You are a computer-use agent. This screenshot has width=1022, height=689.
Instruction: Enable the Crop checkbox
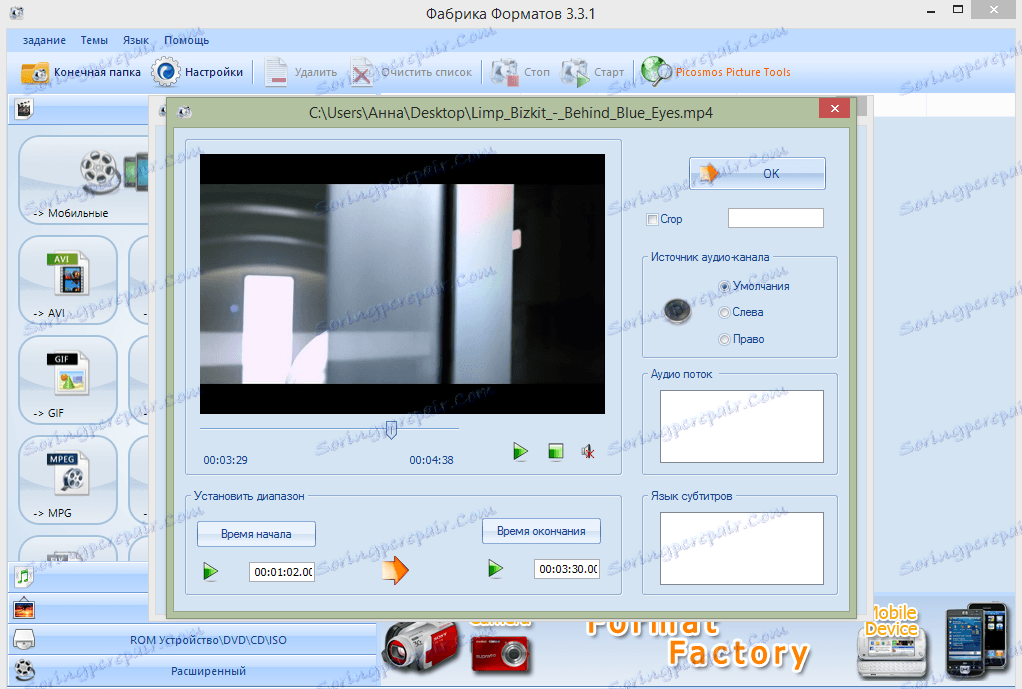point(652,220)
